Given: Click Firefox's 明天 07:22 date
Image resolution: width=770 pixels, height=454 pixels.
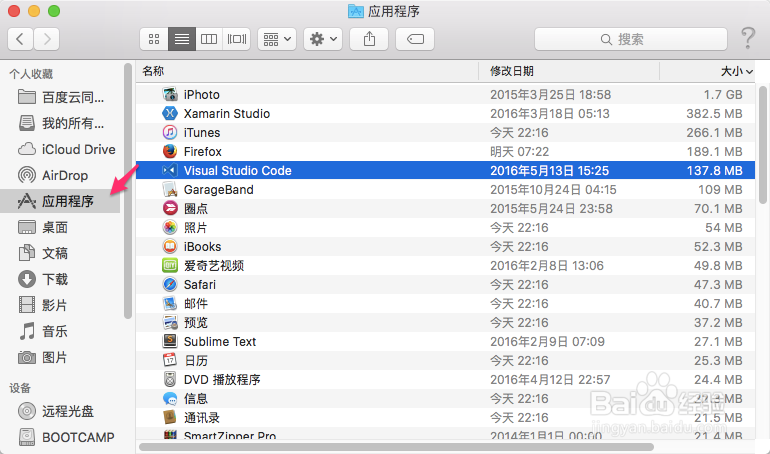Looking at the screenshot, I should coord(520,152).
